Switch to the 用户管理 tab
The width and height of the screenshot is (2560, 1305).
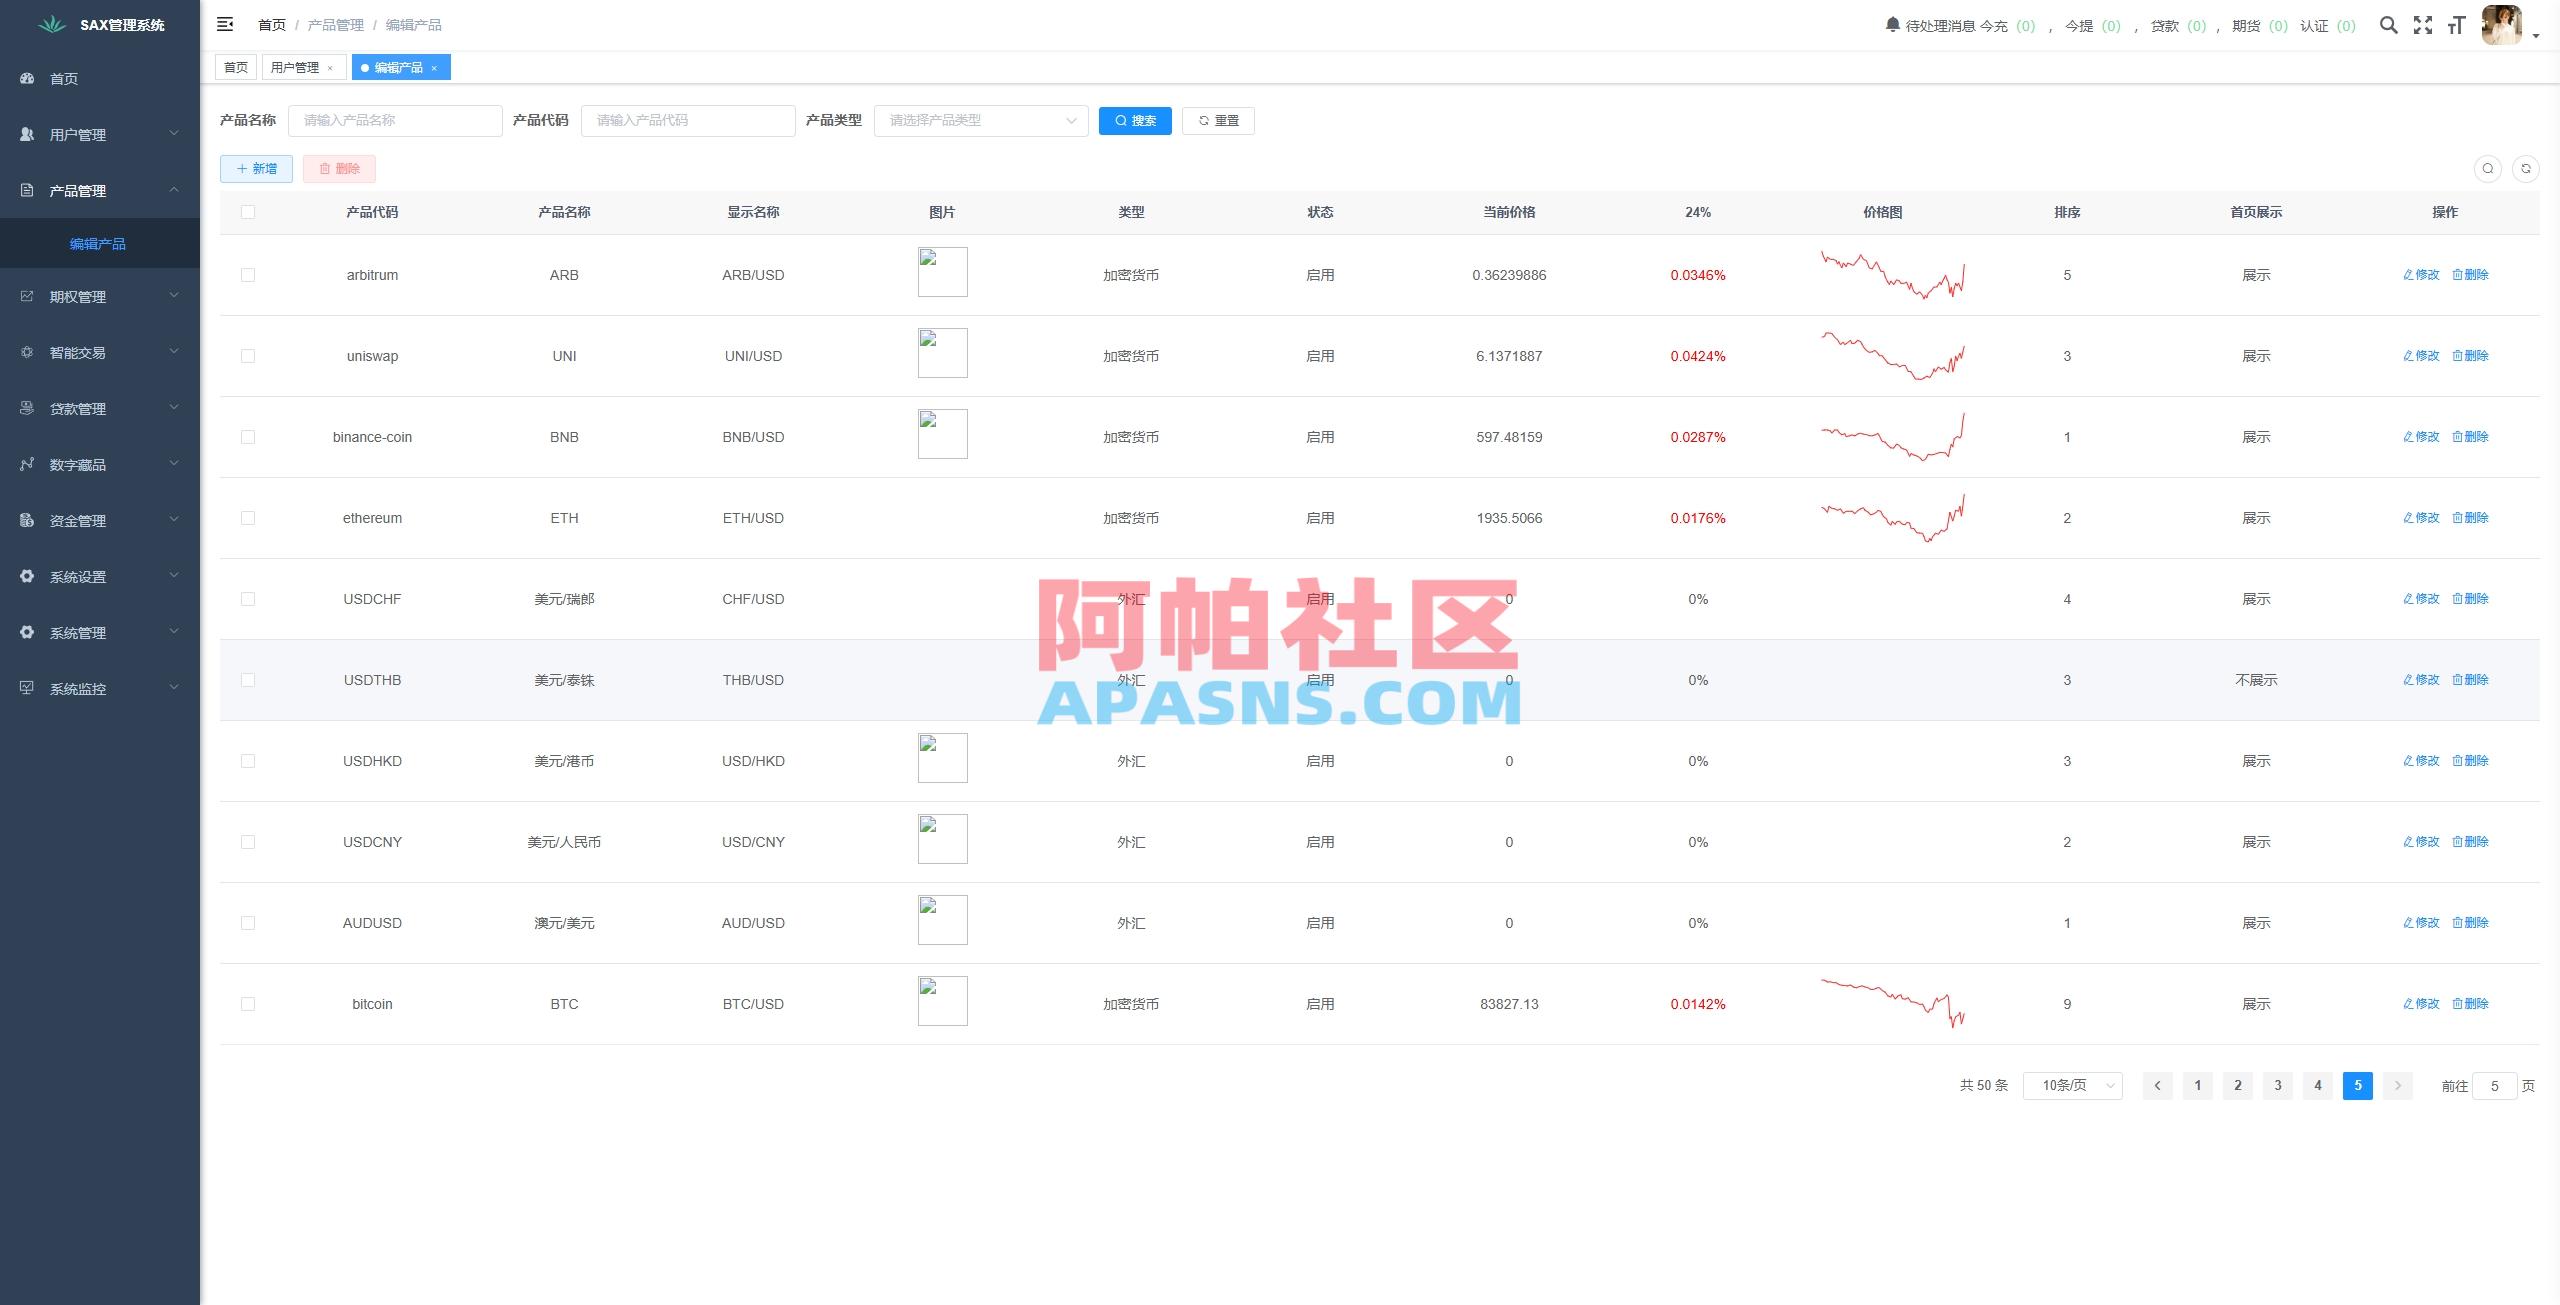(296, 67)
